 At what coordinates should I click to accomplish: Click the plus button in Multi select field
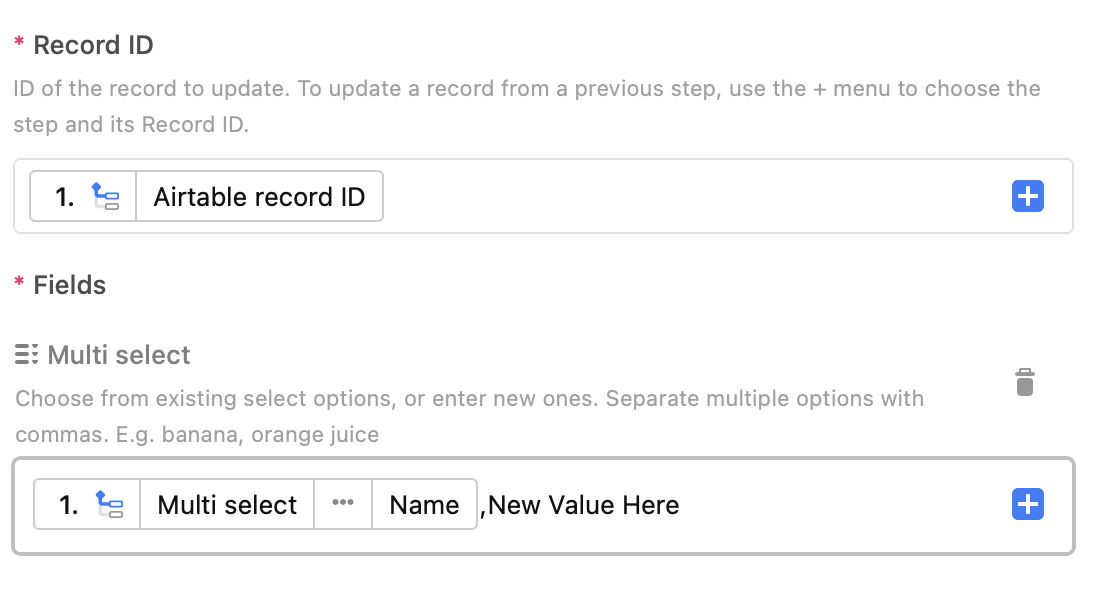coord(1028,505)
